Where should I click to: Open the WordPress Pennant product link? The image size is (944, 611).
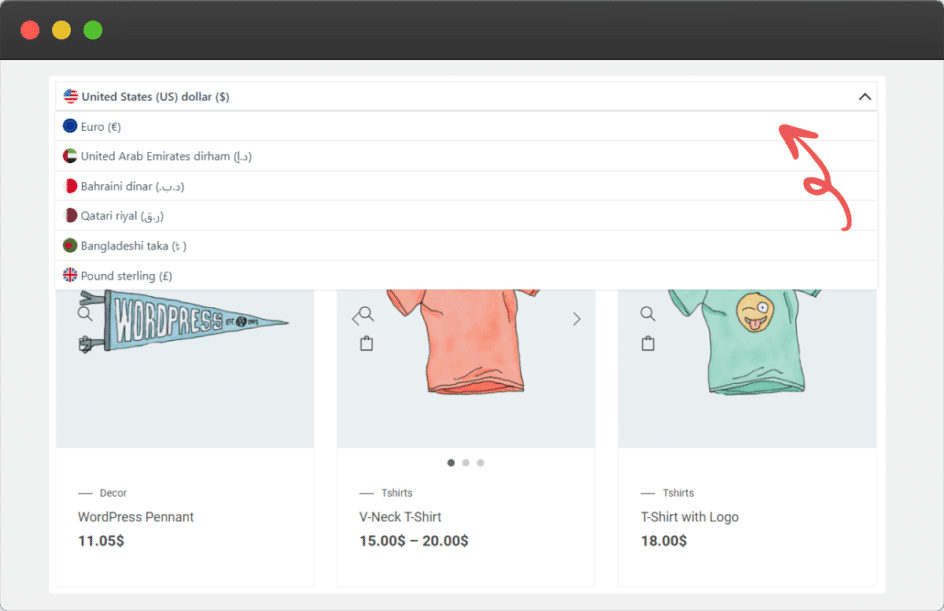click(136, 517)
